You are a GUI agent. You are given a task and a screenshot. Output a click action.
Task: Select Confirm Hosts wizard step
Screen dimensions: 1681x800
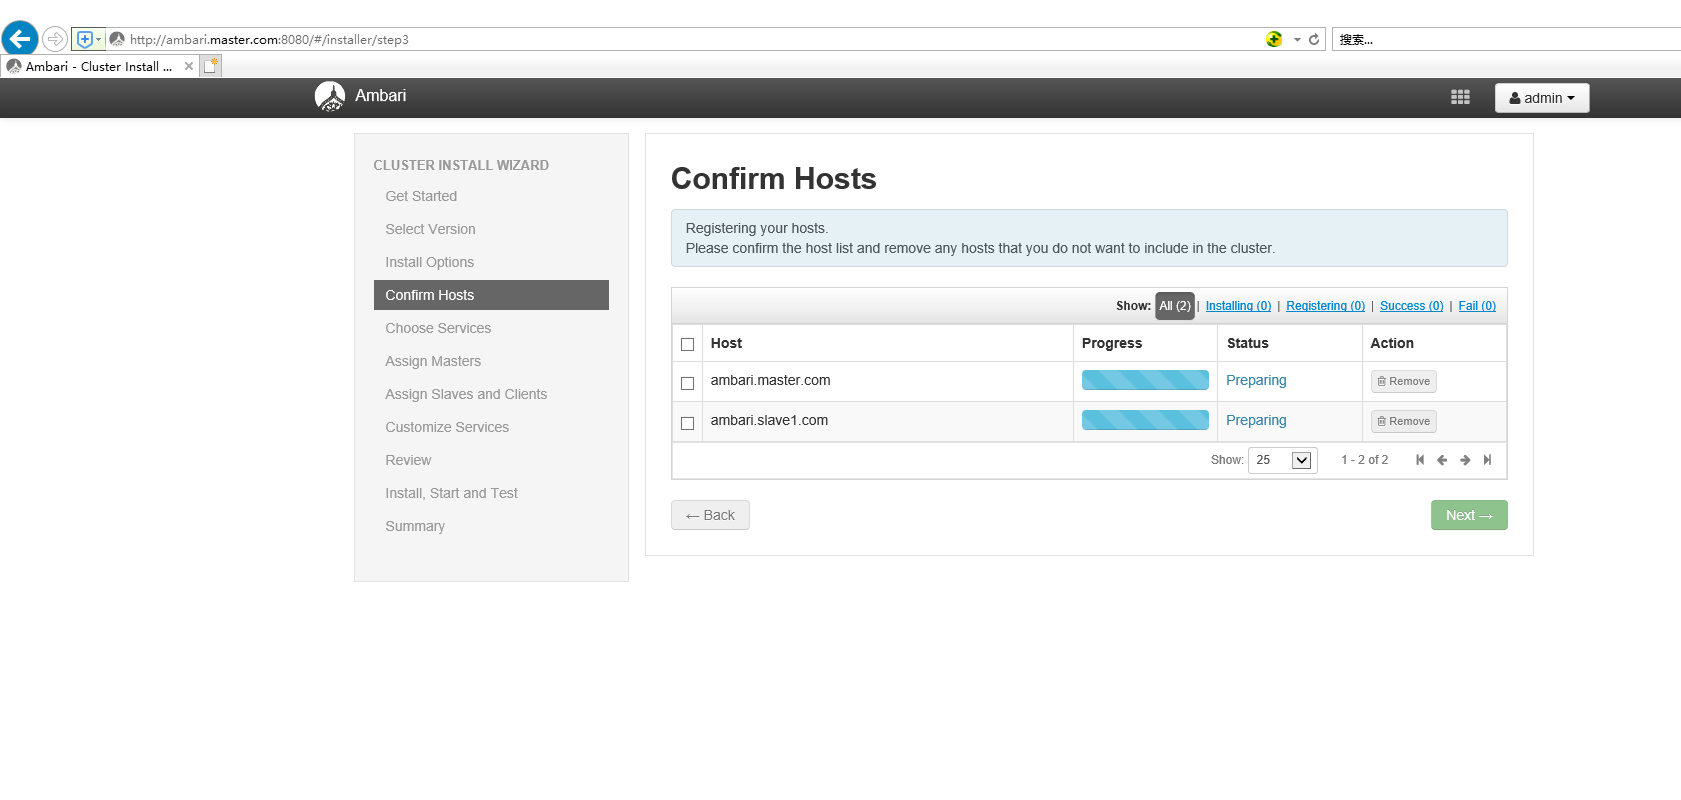coord(491,295)
